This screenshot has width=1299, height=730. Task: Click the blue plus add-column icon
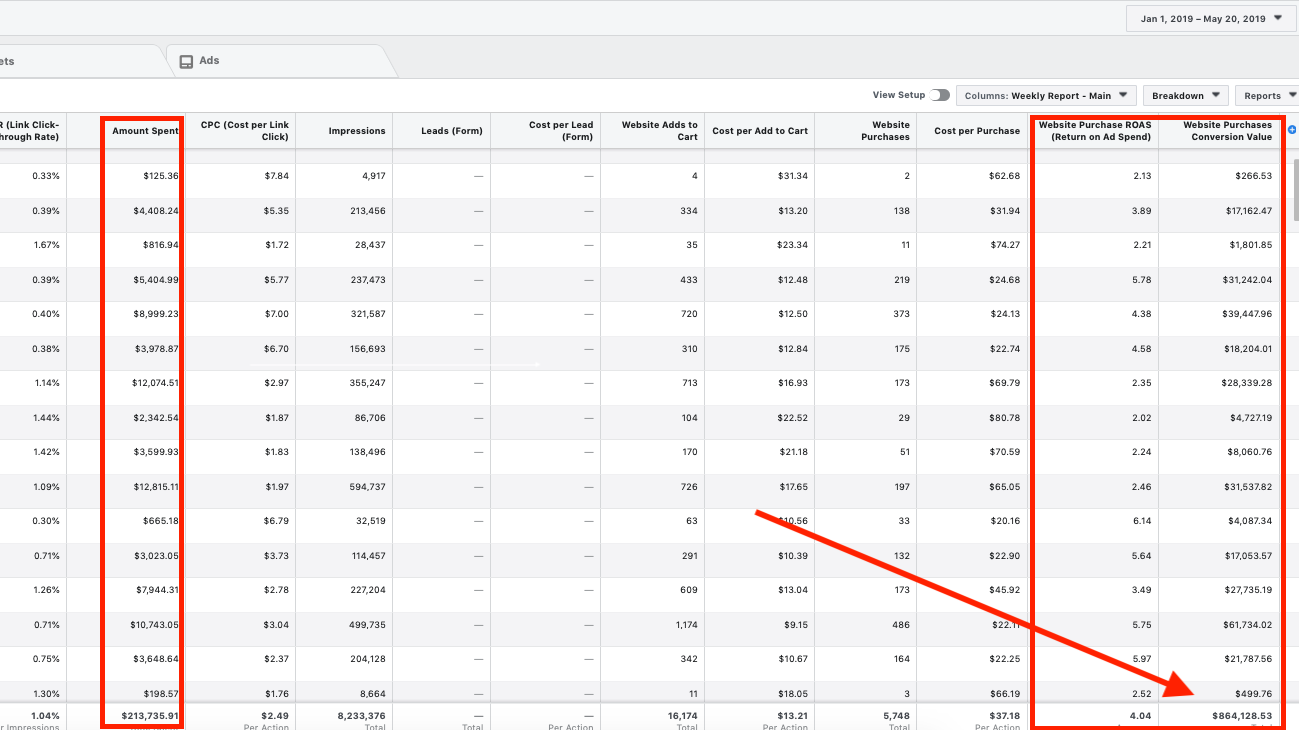tap(1292, 130)
